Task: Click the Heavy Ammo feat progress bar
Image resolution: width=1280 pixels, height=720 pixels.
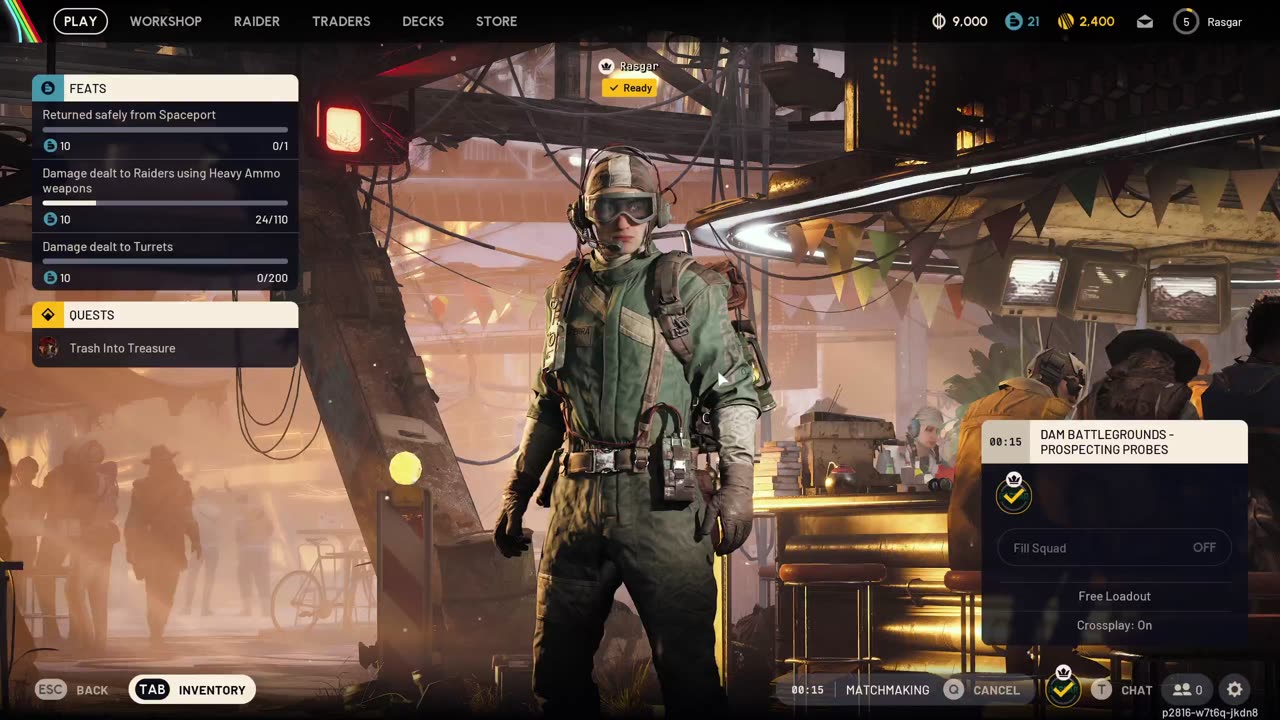Action: 165,203
